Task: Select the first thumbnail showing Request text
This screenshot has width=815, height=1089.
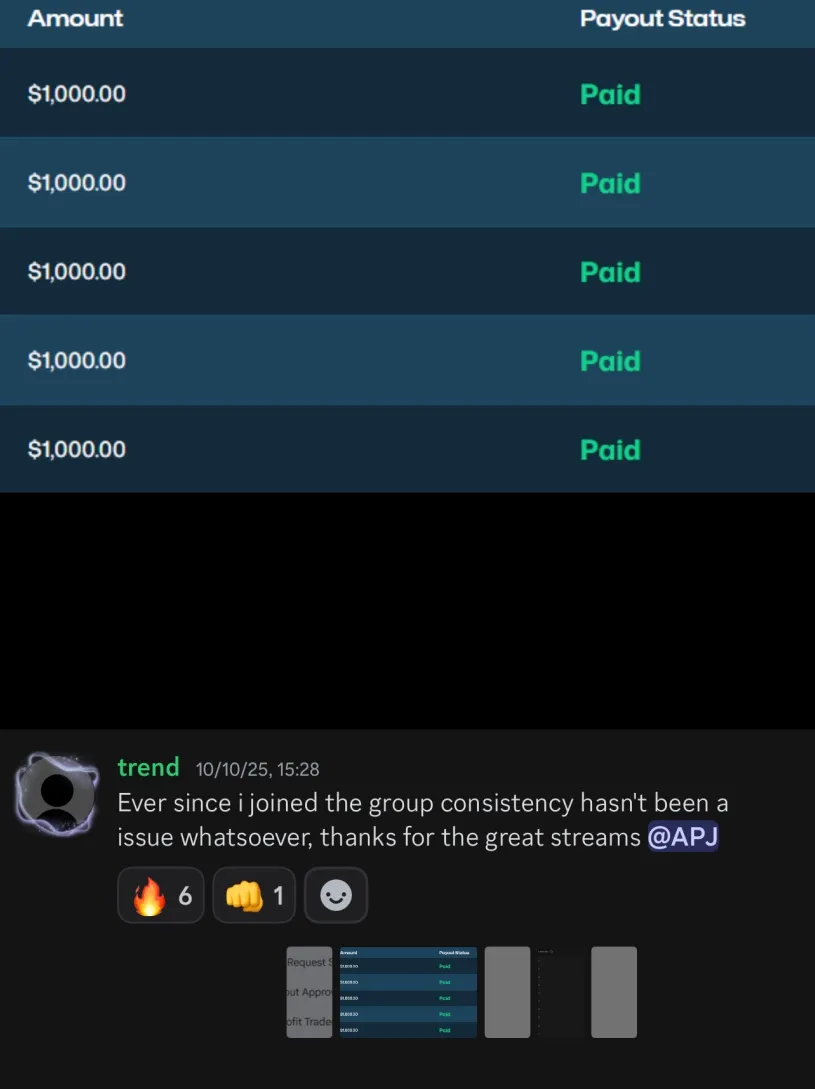Action: tap(309, 992)
